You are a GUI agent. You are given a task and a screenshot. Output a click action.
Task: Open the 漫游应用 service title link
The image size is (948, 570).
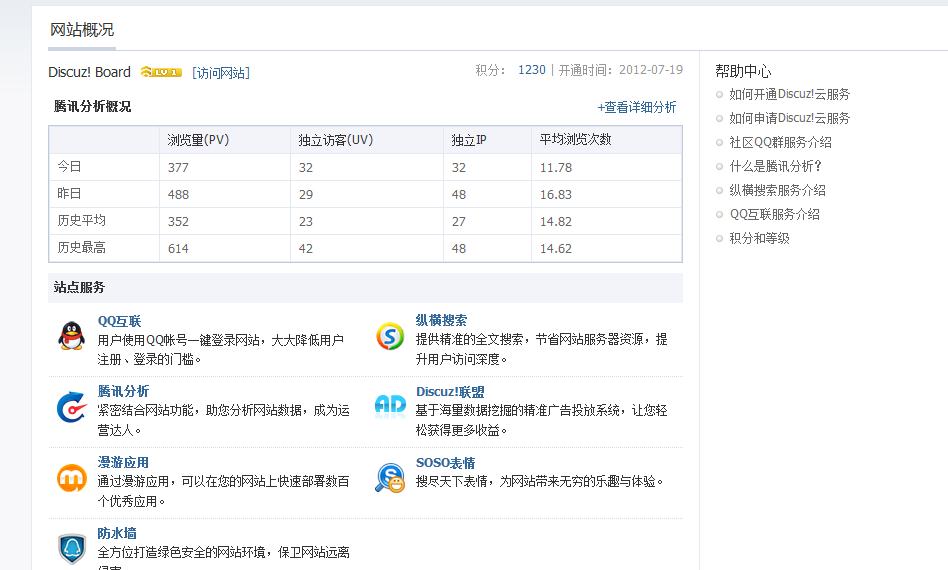(x=123, y=462)
